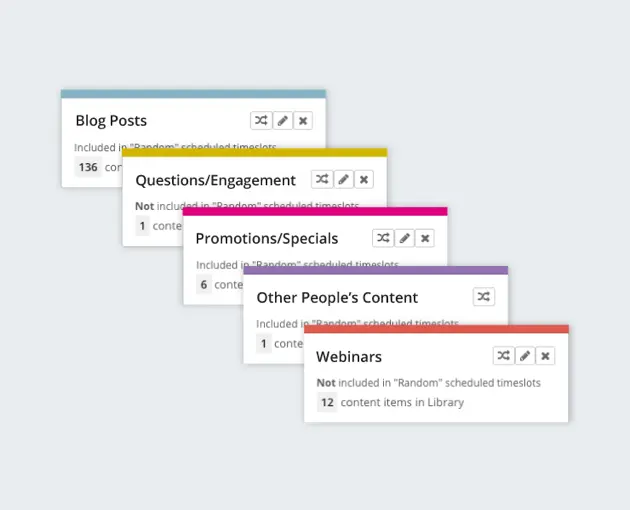
Task: Click the red Webinars color bar
Action: point(436,329)
